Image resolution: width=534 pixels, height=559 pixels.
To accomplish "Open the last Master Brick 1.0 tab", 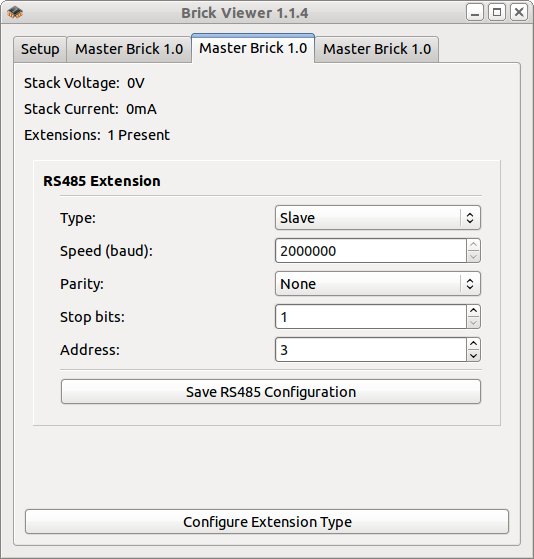I will tap(377, 49).
